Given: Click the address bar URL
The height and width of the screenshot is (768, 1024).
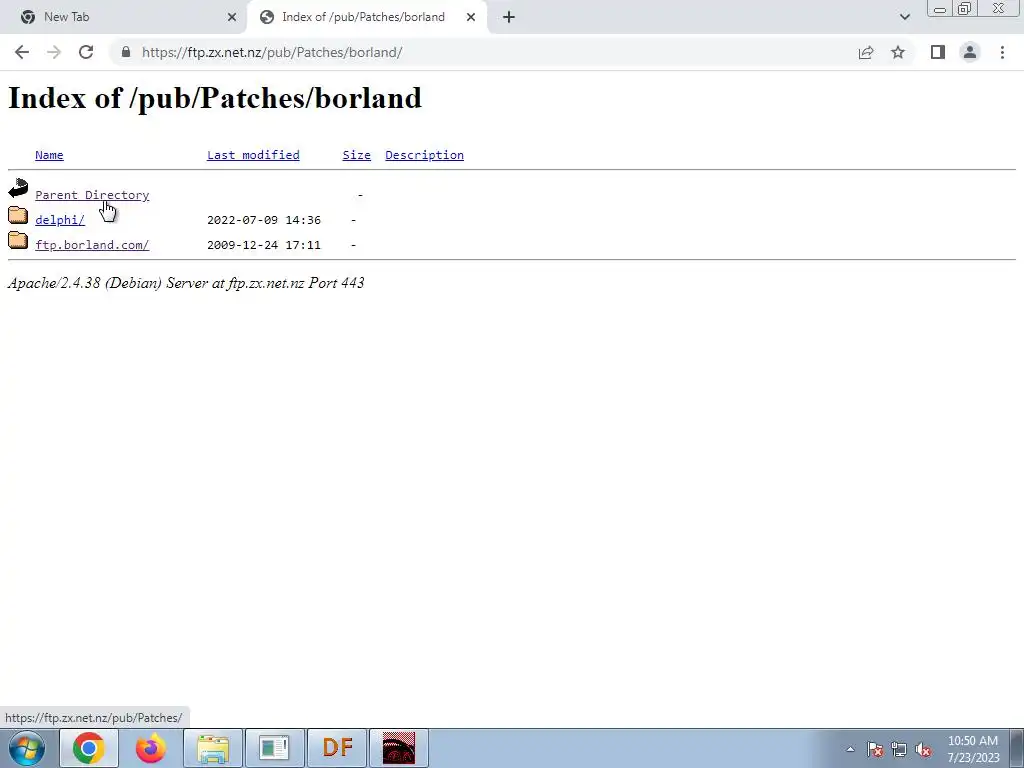Looking at the screenshot, I should point(272,52).
